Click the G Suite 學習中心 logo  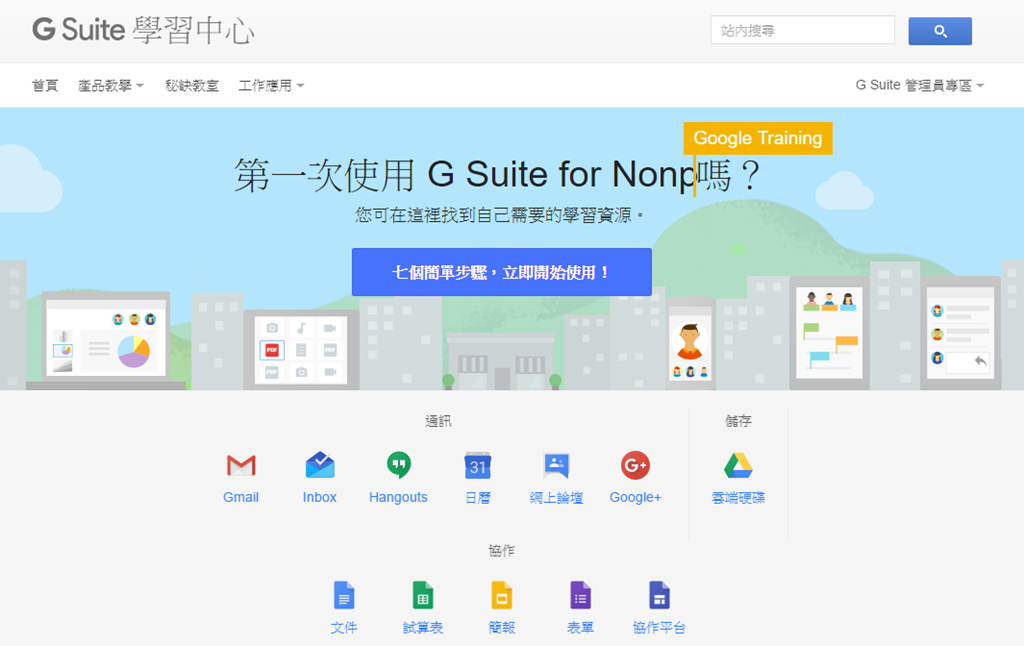pyautogui.click(x=143, y=30)
